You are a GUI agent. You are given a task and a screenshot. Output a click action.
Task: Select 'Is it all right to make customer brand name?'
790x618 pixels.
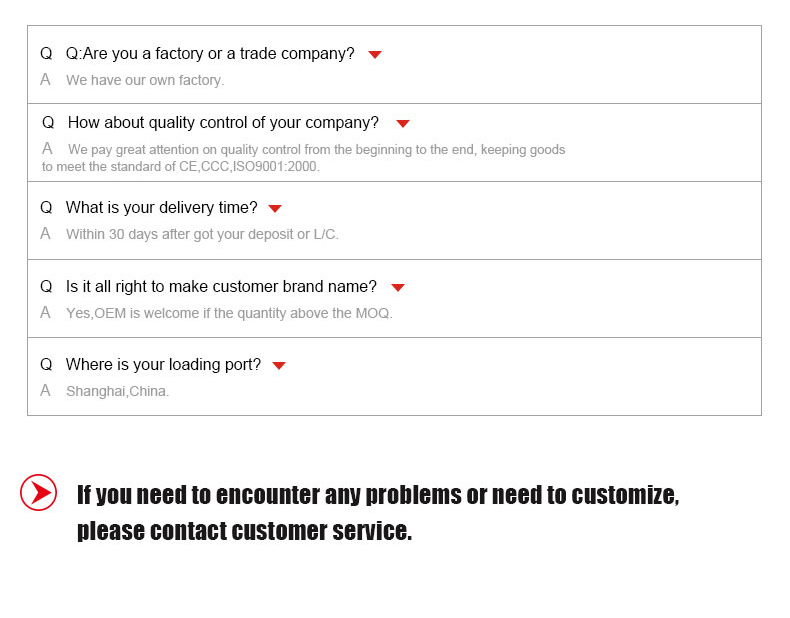coord(221,287)
